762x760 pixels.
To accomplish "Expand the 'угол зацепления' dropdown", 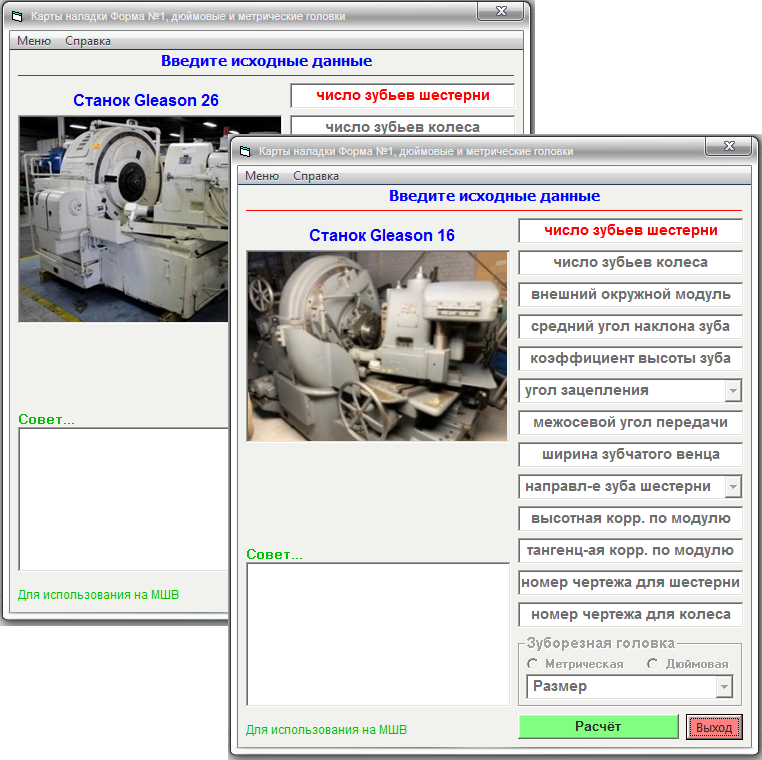I will pos(733,391).
